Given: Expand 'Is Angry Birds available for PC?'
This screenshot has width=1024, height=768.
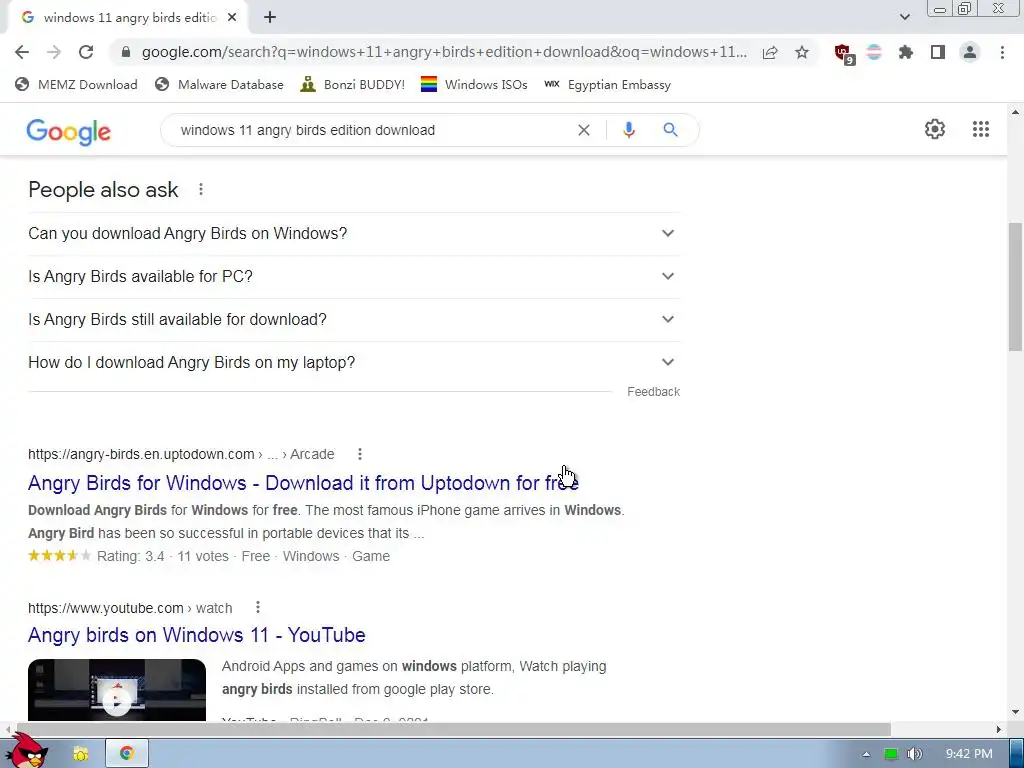Looking at the screenshot, I should tap(354, 277).
